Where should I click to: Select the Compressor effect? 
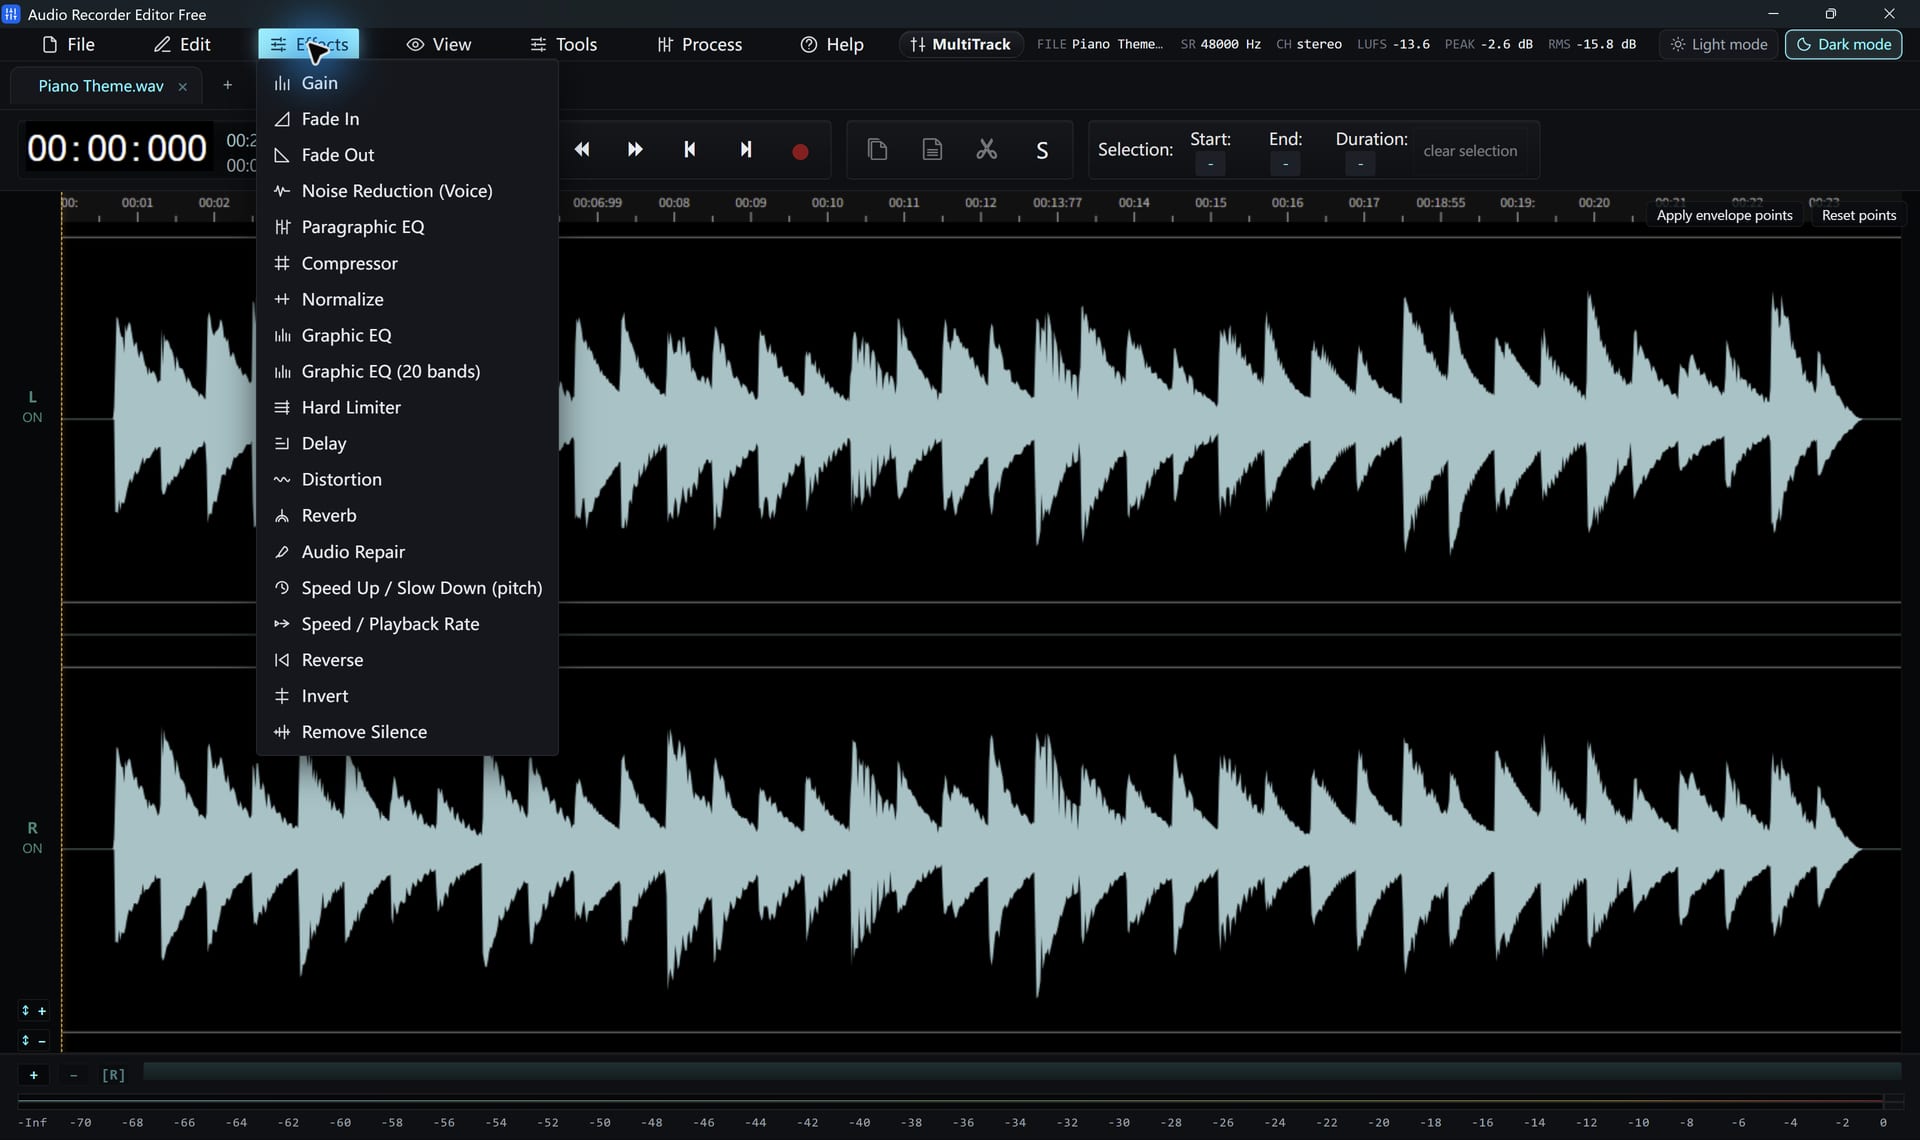(x=407, y=264)
